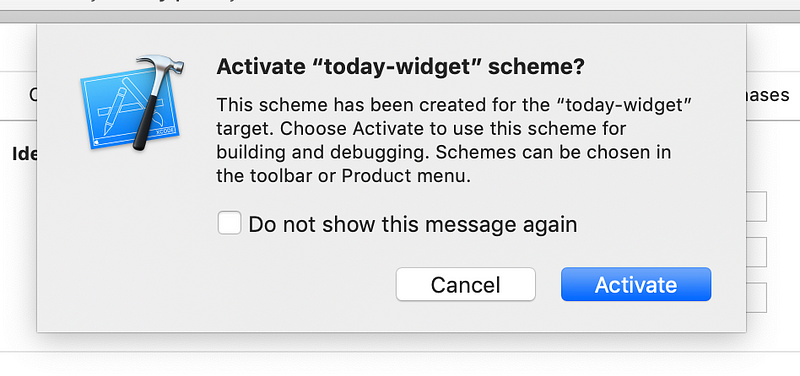Click the Xcode hammer app icon
This screenshot has height=376, width=800.
pyautogui.click(x=132, y=103)
